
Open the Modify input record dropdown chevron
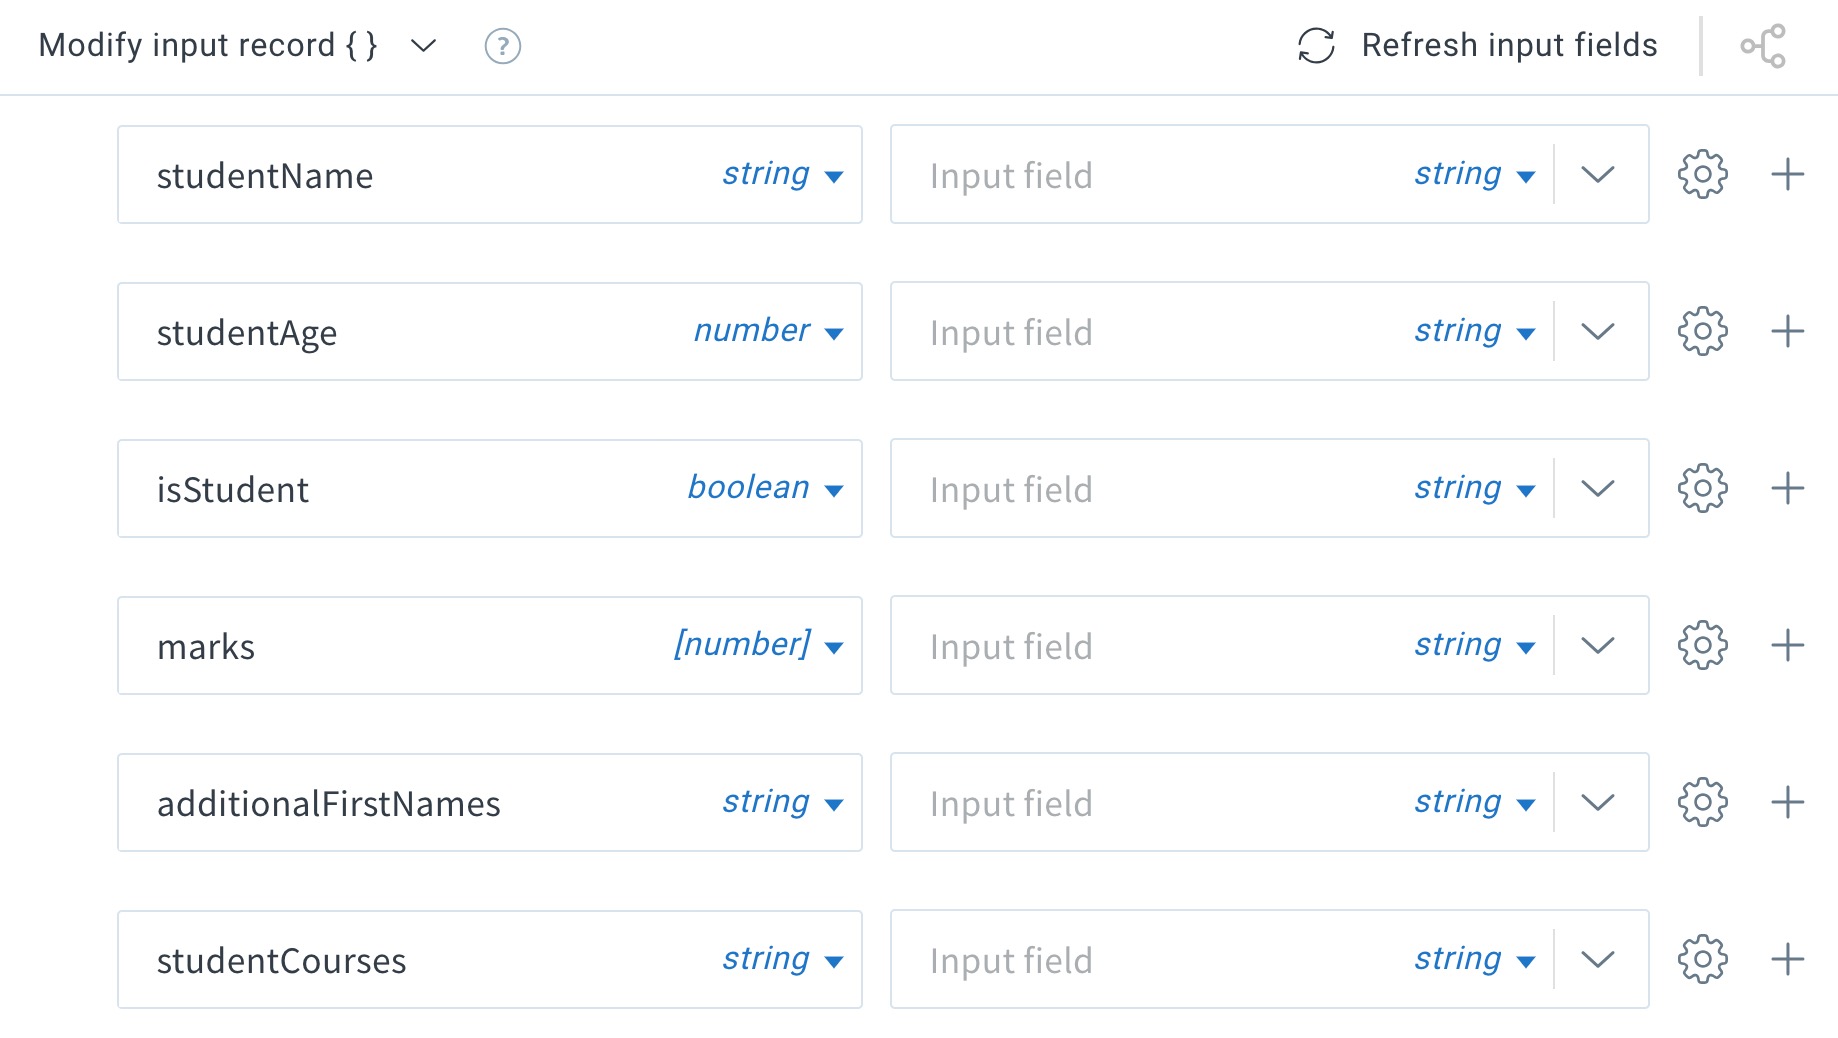click(x=424, y=46)
